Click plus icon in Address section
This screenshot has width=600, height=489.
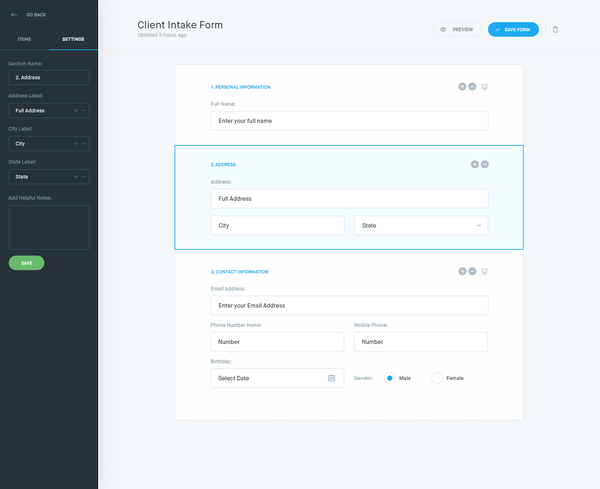(x=474, y=164)
